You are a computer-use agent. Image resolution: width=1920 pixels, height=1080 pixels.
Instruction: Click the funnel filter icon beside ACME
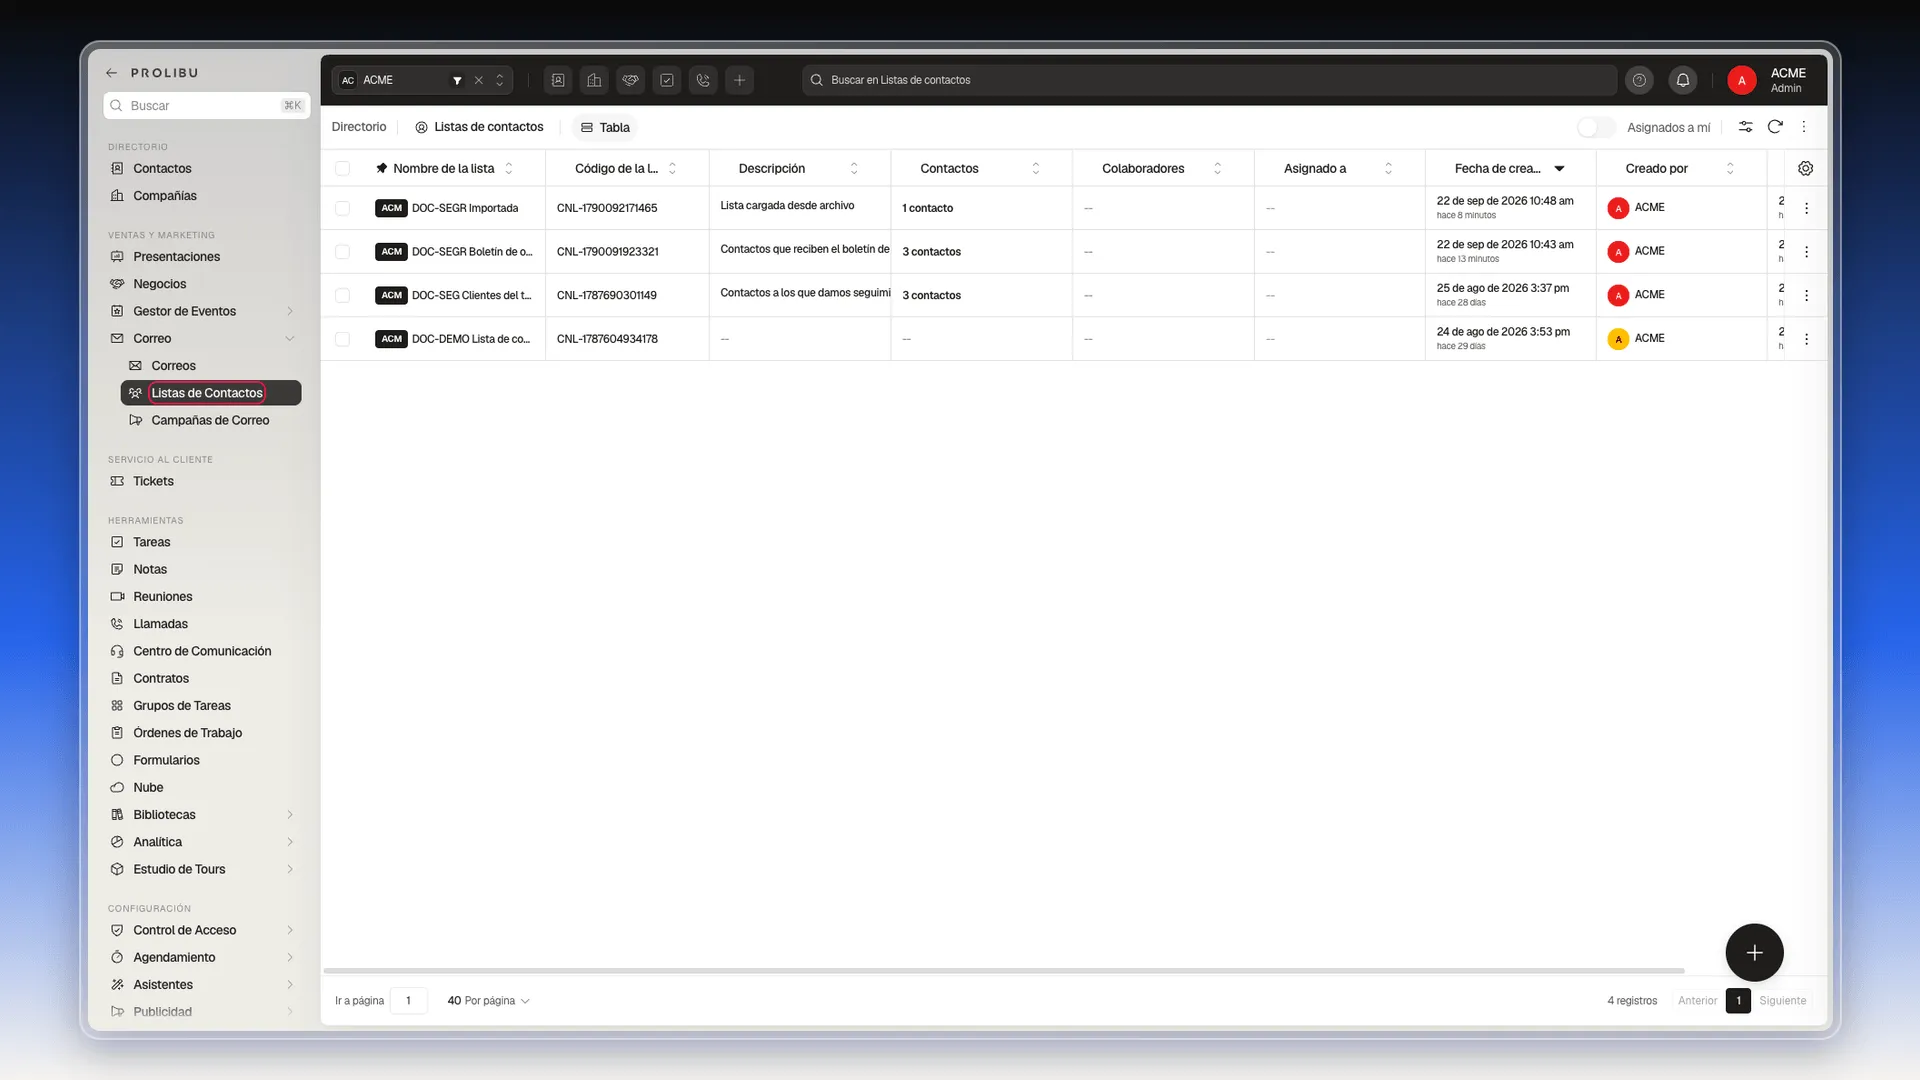[x=457, y=80]
